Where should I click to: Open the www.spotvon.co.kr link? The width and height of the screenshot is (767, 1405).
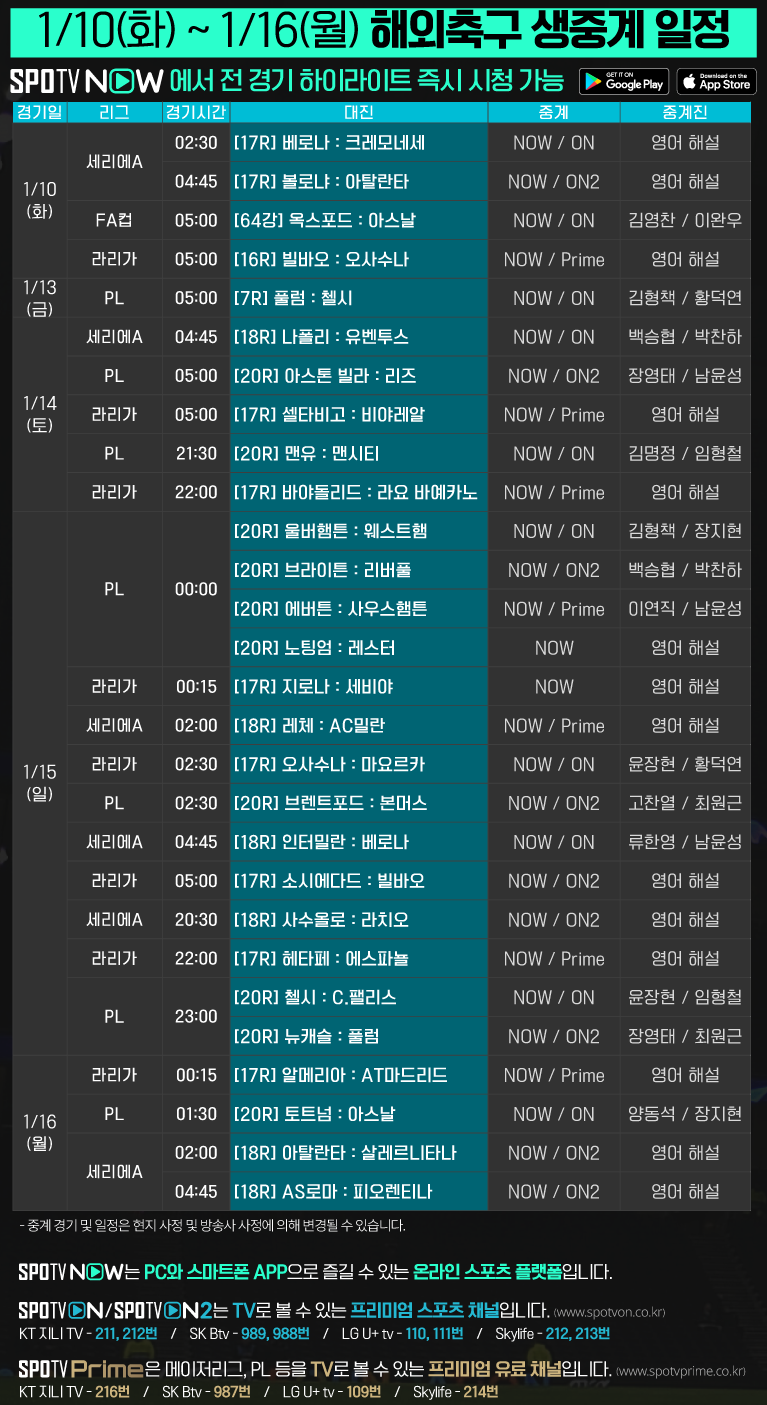(609, 1311)
